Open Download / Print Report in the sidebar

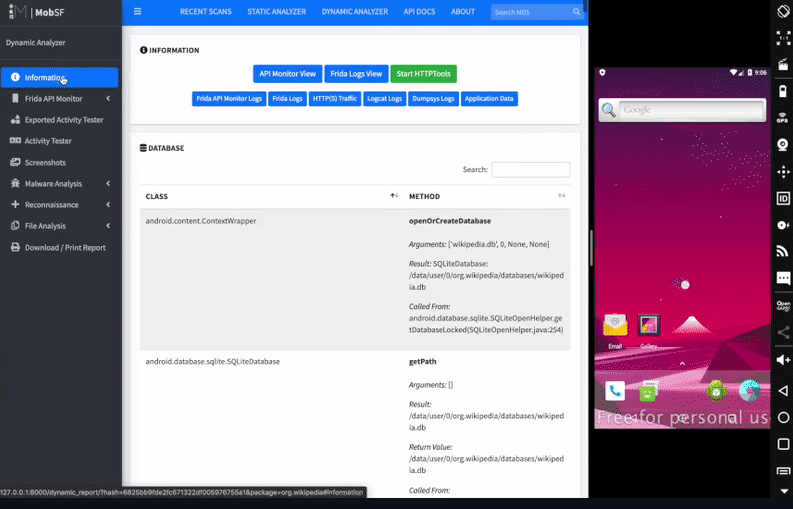coord(60,247)
